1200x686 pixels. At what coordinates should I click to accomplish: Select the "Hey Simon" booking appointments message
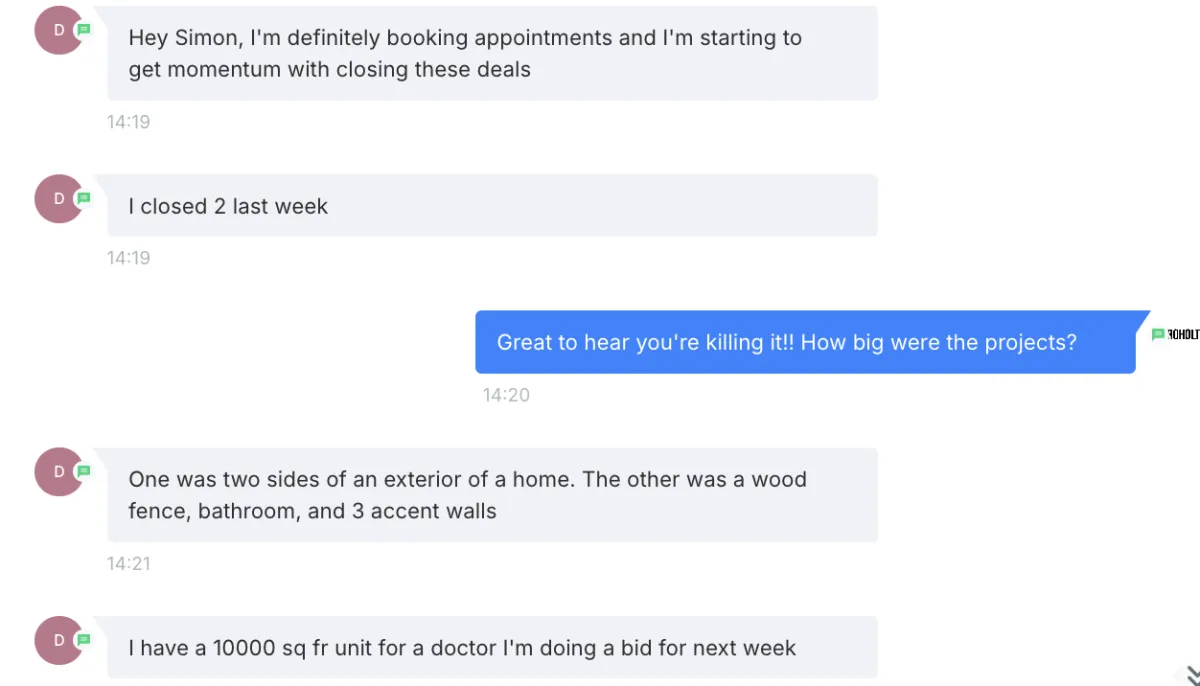(492, 53)
